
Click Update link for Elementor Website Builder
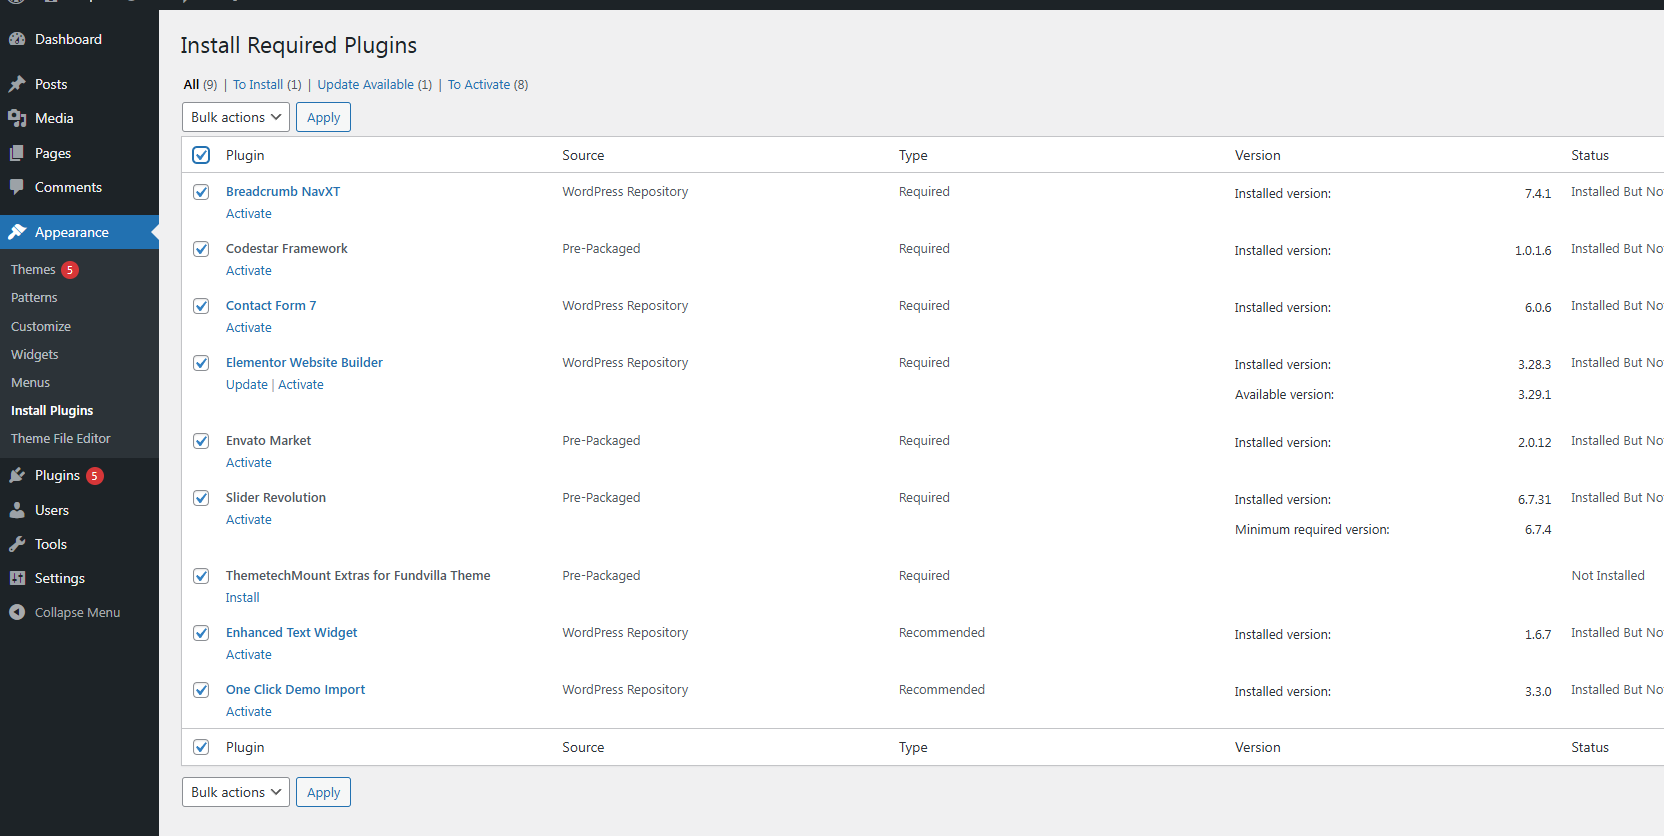point(247,385)
